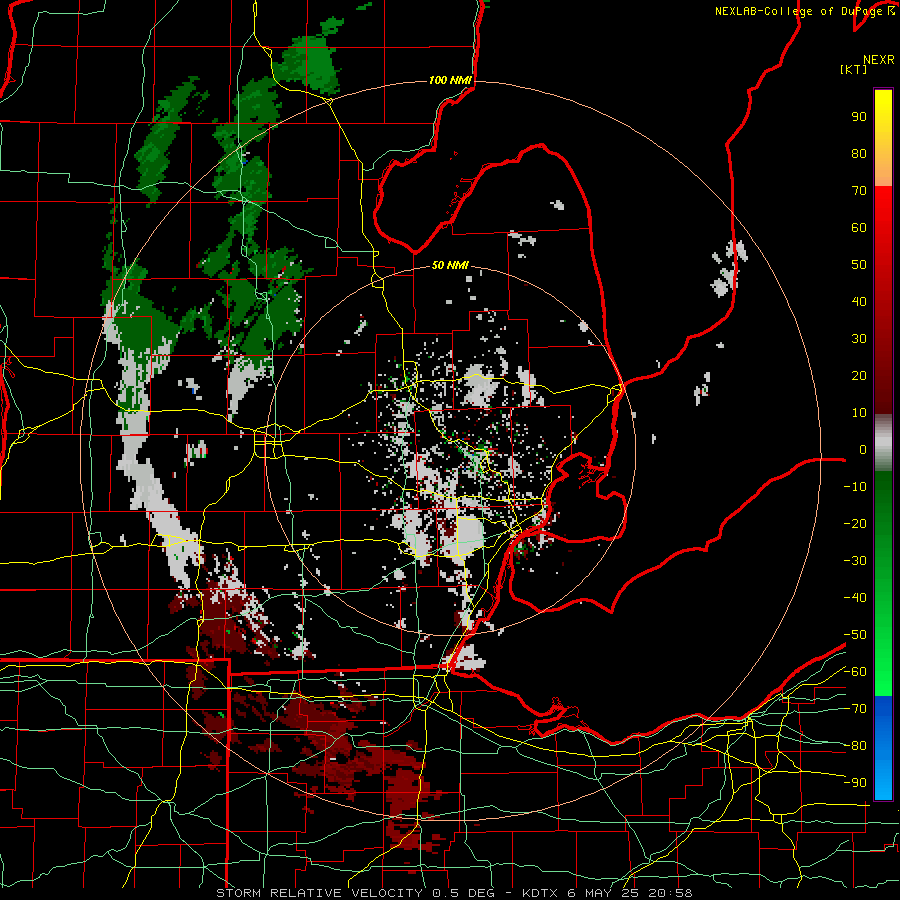Click the 0 value on the velocity scale
Viewport: 900px width, 900px height.
pyautogui.click(x=863, y=450)
